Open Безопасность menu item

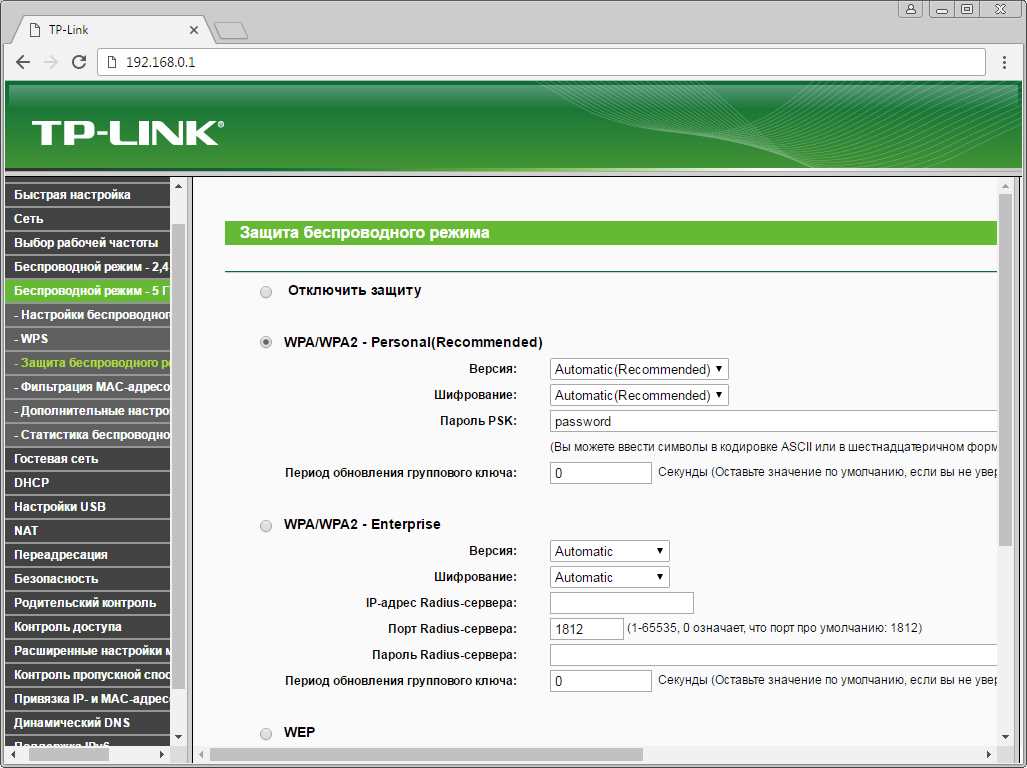(x=87, y=579)
